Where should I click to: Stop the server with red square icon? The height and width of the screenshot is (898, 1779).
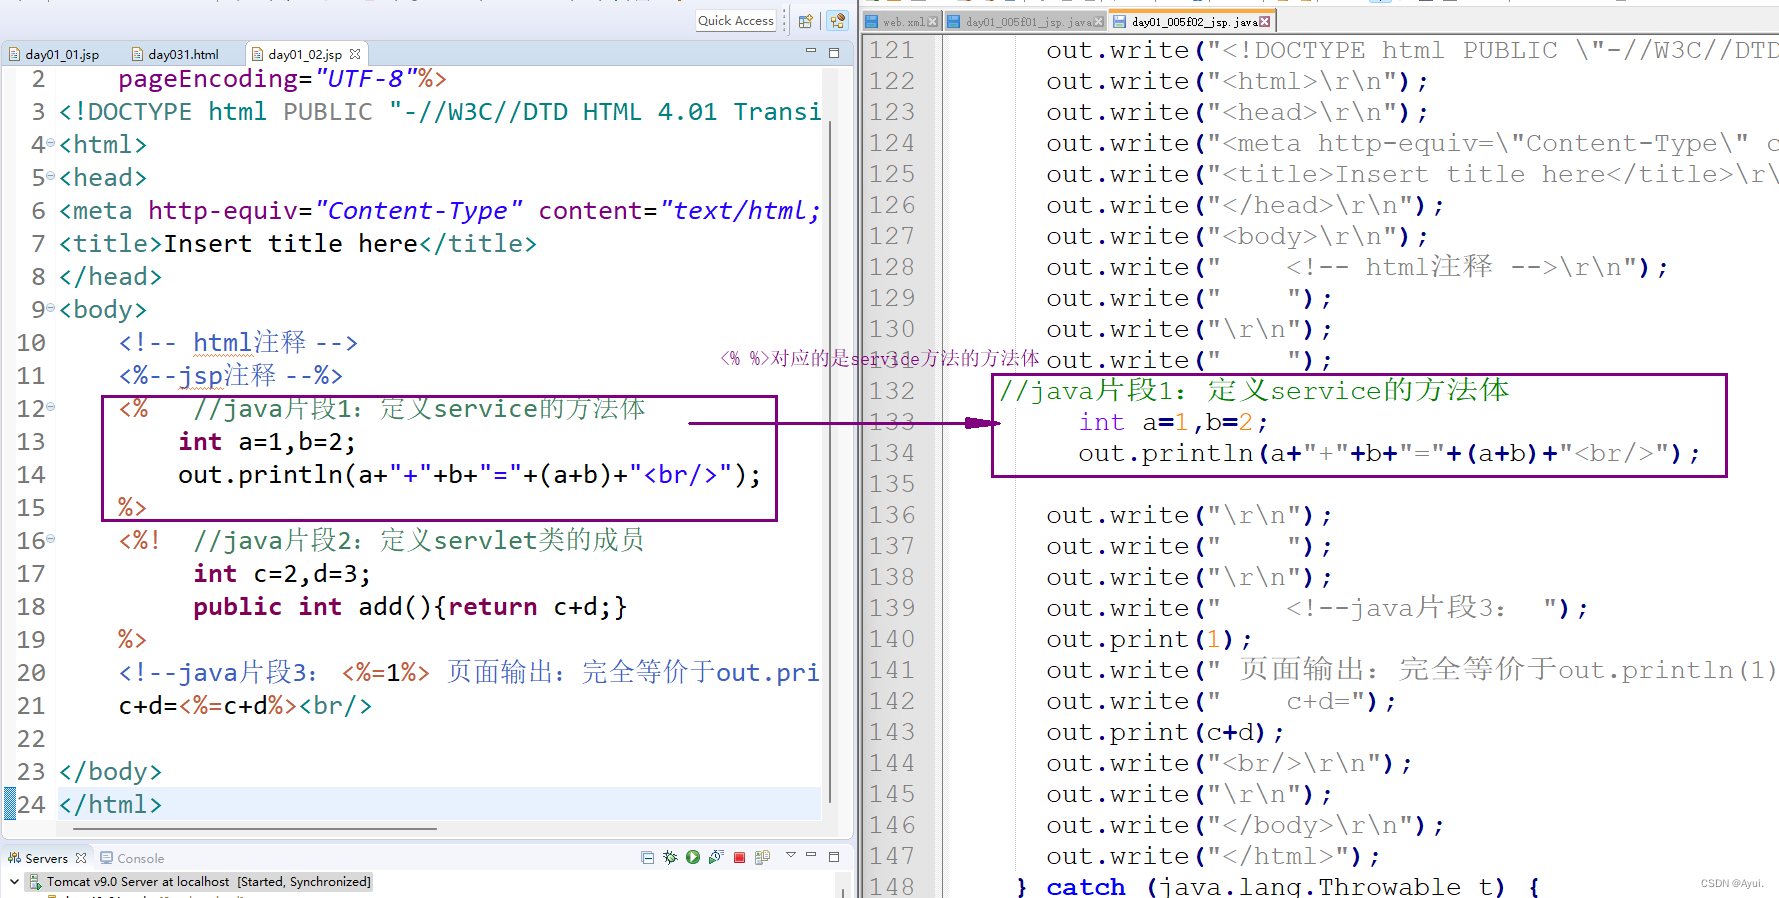(739, 857)
